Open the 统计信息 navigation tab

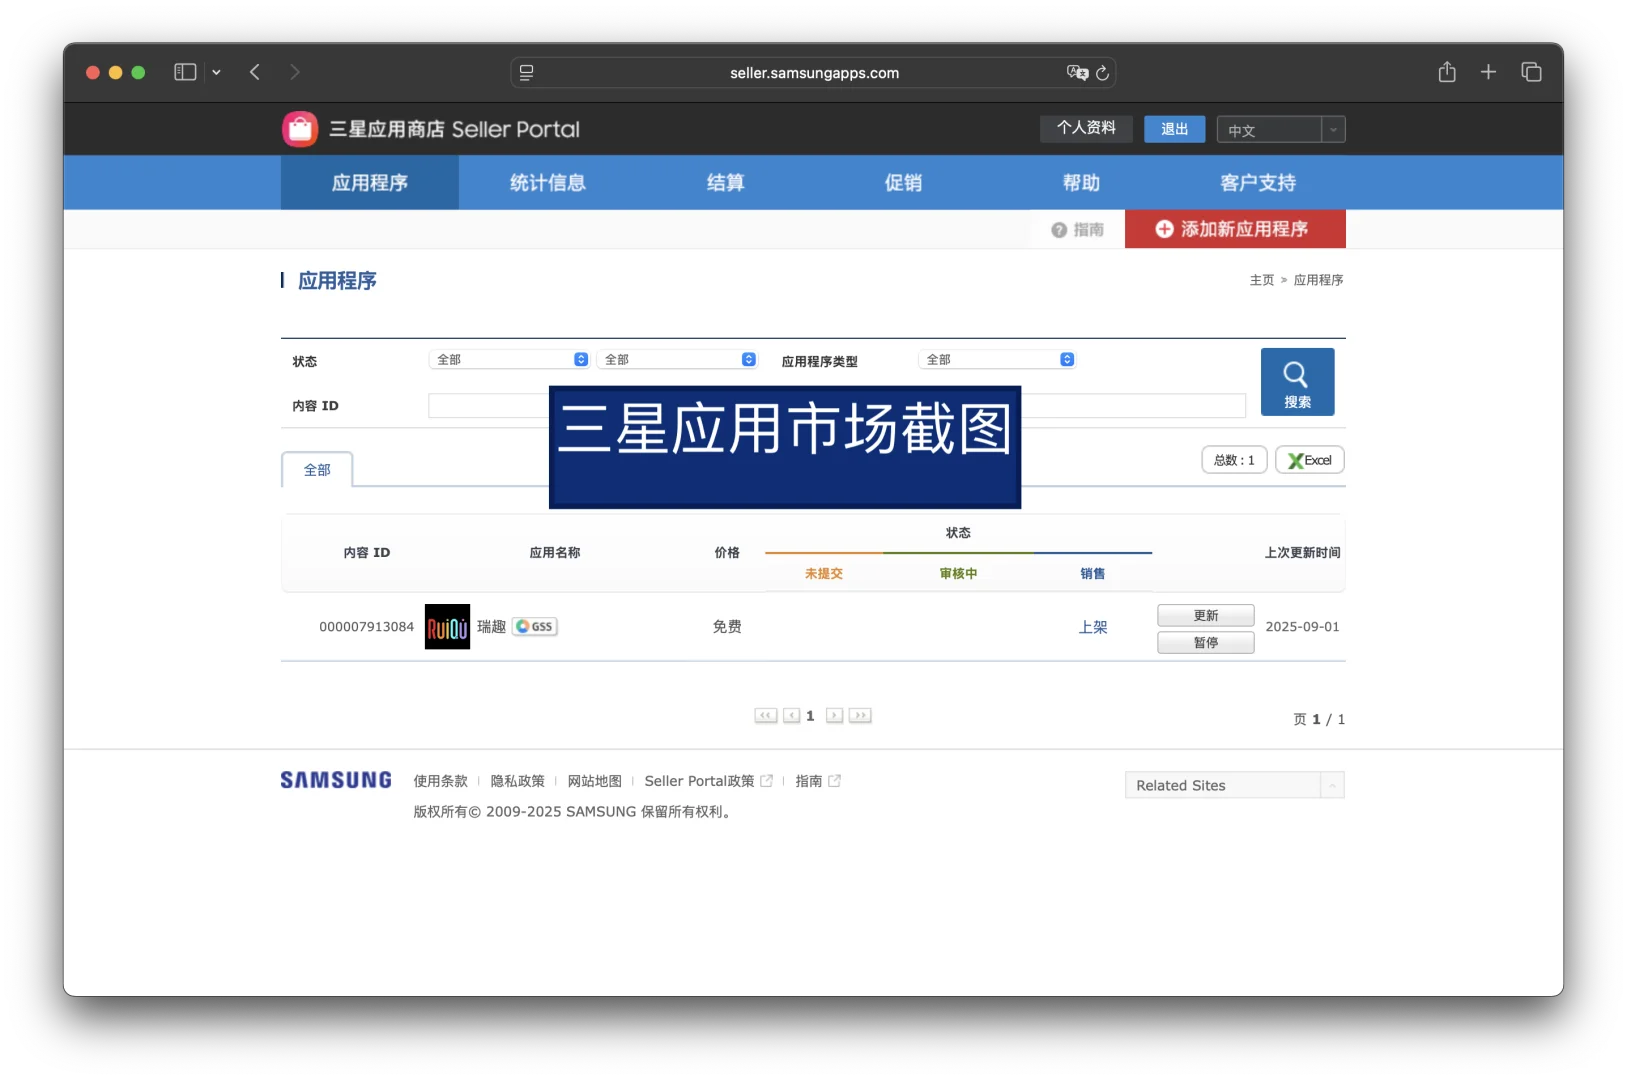pyautogui.click(x=548, y=183)
